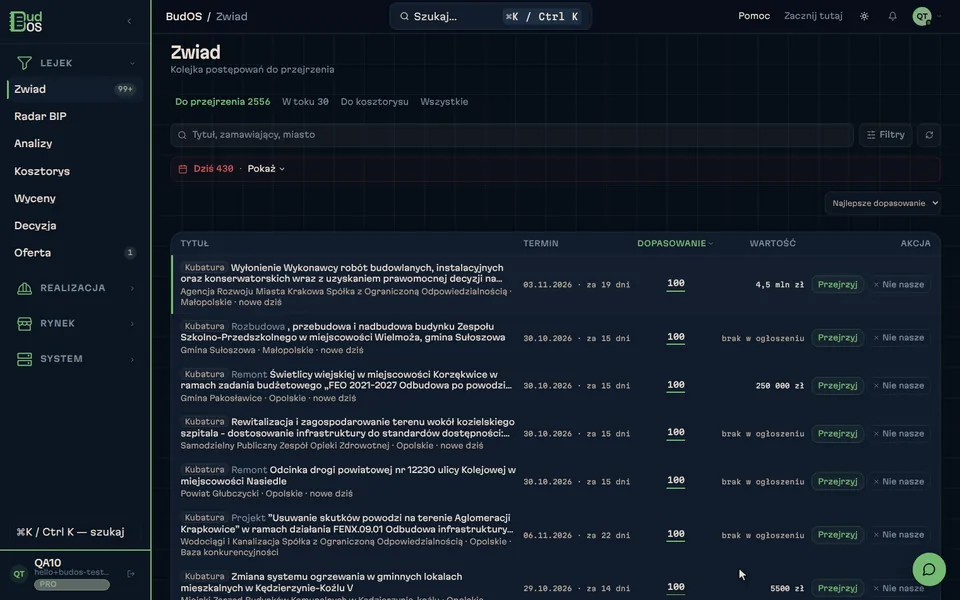The width and height of the screenshot is (960, 600).
Task: Click the calendar icon beside Dziś 430
Action: pyautogui.click(x=182, y=169)
